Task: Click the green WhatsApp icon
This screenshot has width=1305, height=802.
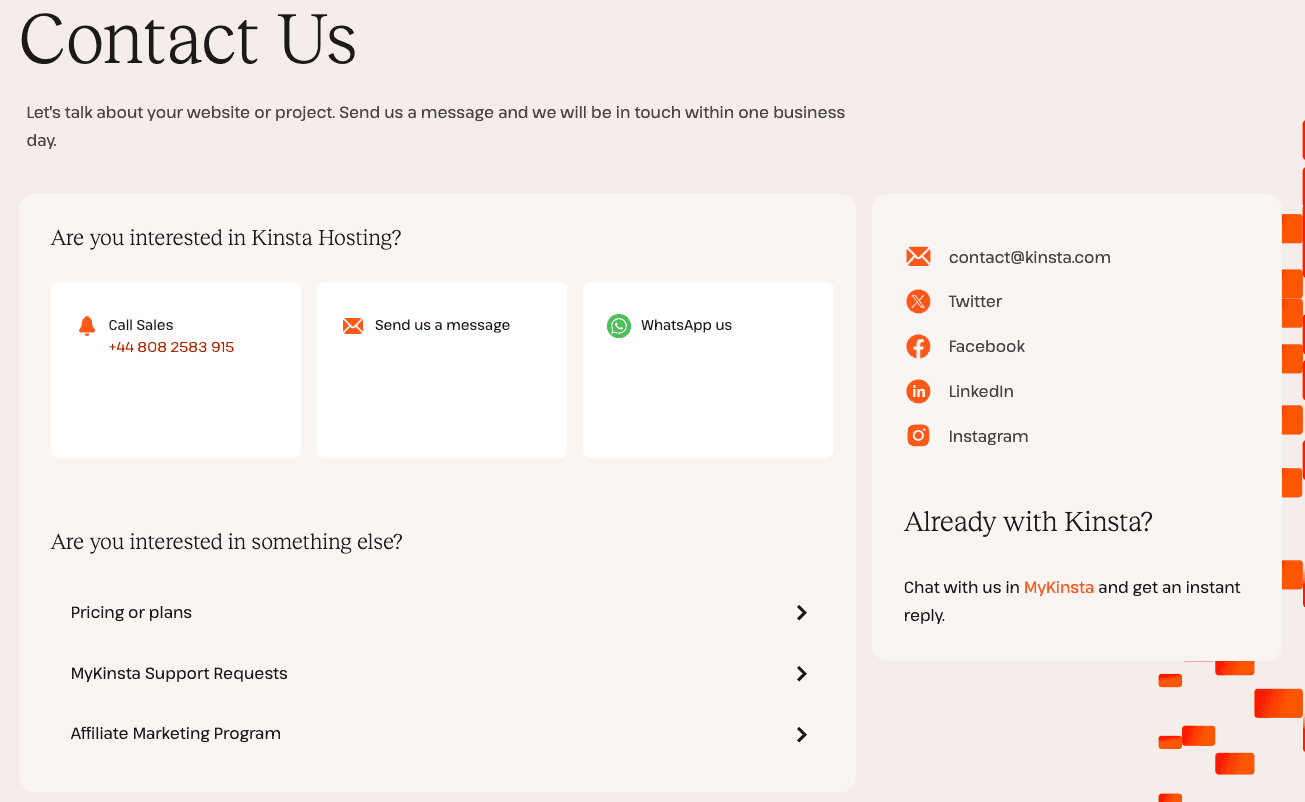Action: pos(619,326)
